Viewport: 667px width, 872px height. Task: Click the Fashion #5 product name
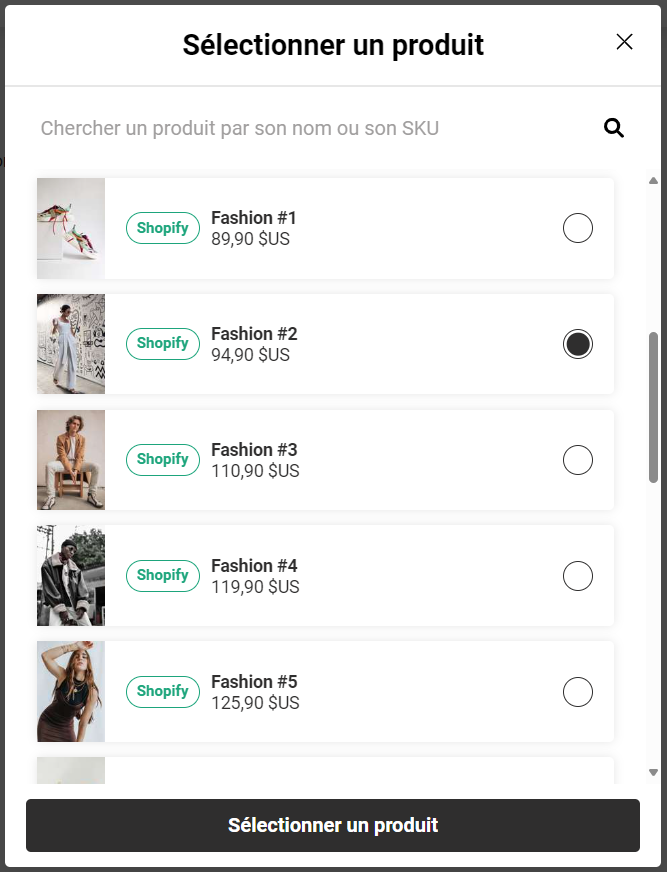coord(254,682)
